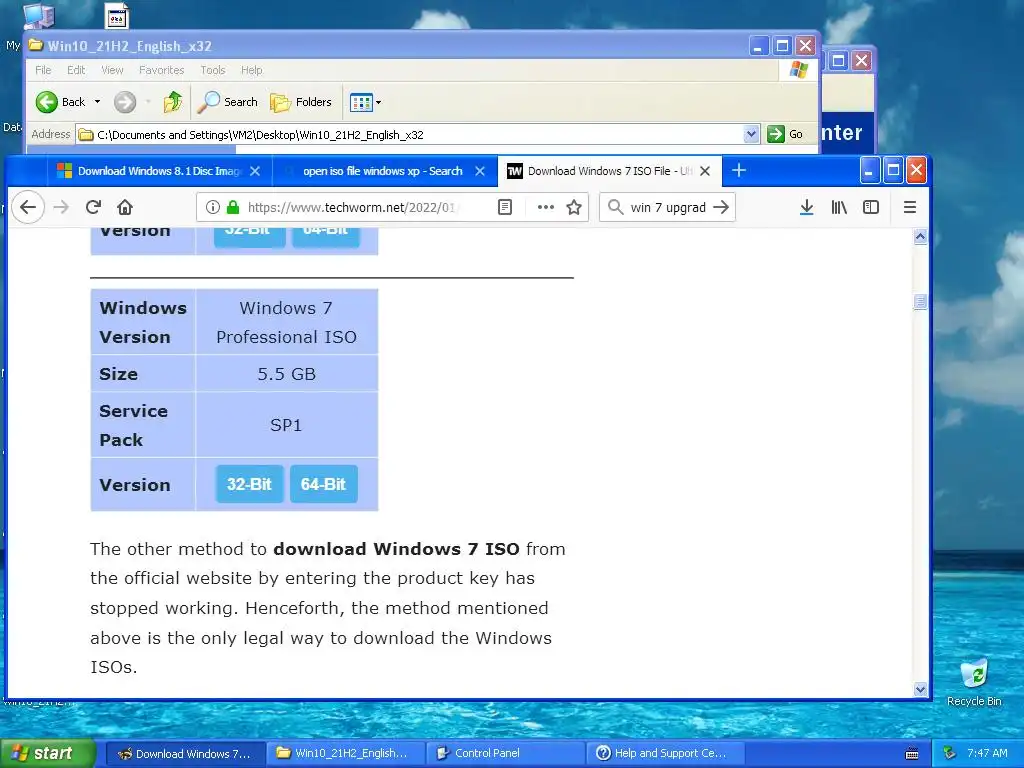Show site information icon in URL bar

pyautogui.click(x=212, y=207)
